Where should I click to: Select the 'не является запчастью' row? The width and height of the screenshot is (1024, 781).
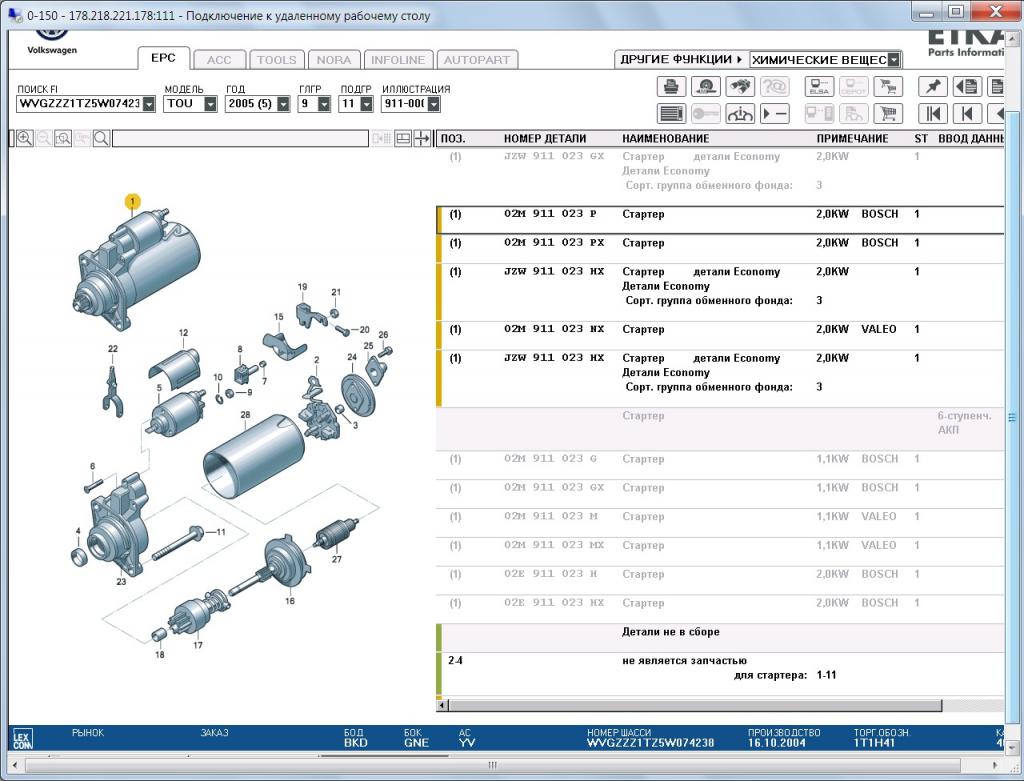tap(720, 674)
